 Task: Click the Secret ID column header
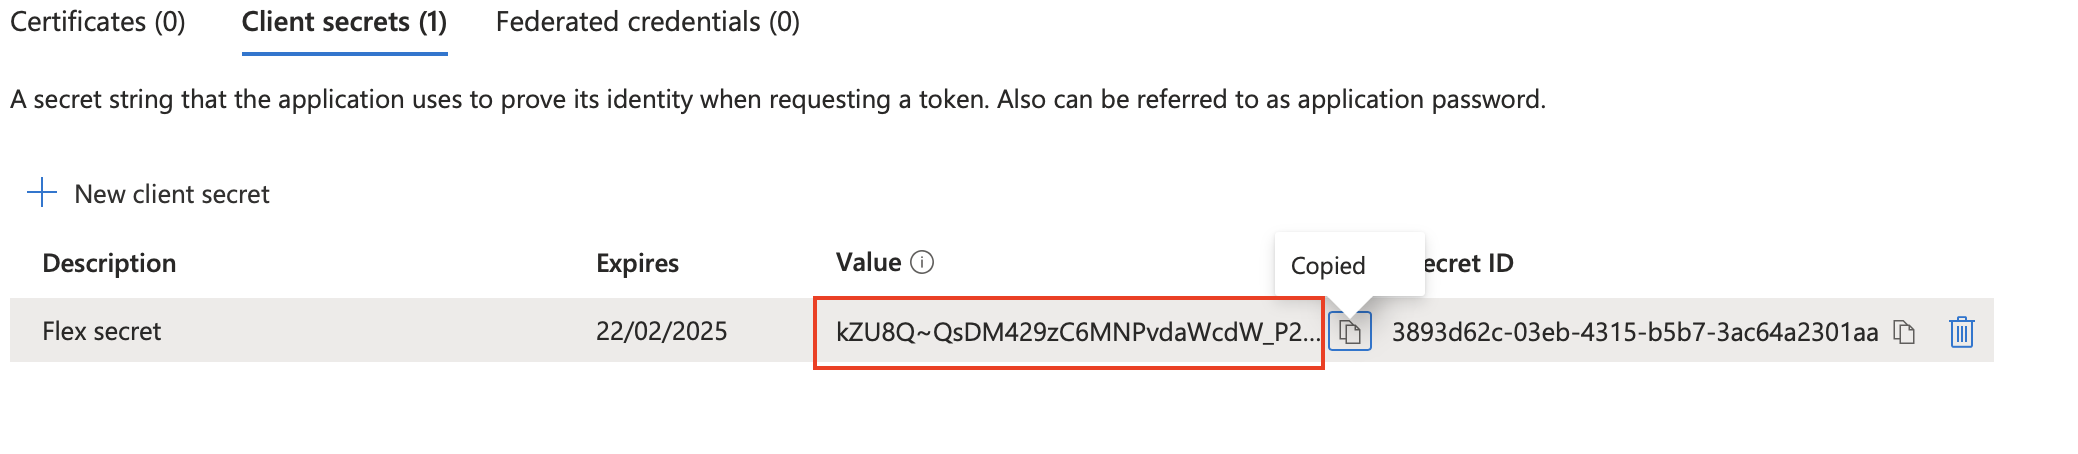tap(1468, 263)
